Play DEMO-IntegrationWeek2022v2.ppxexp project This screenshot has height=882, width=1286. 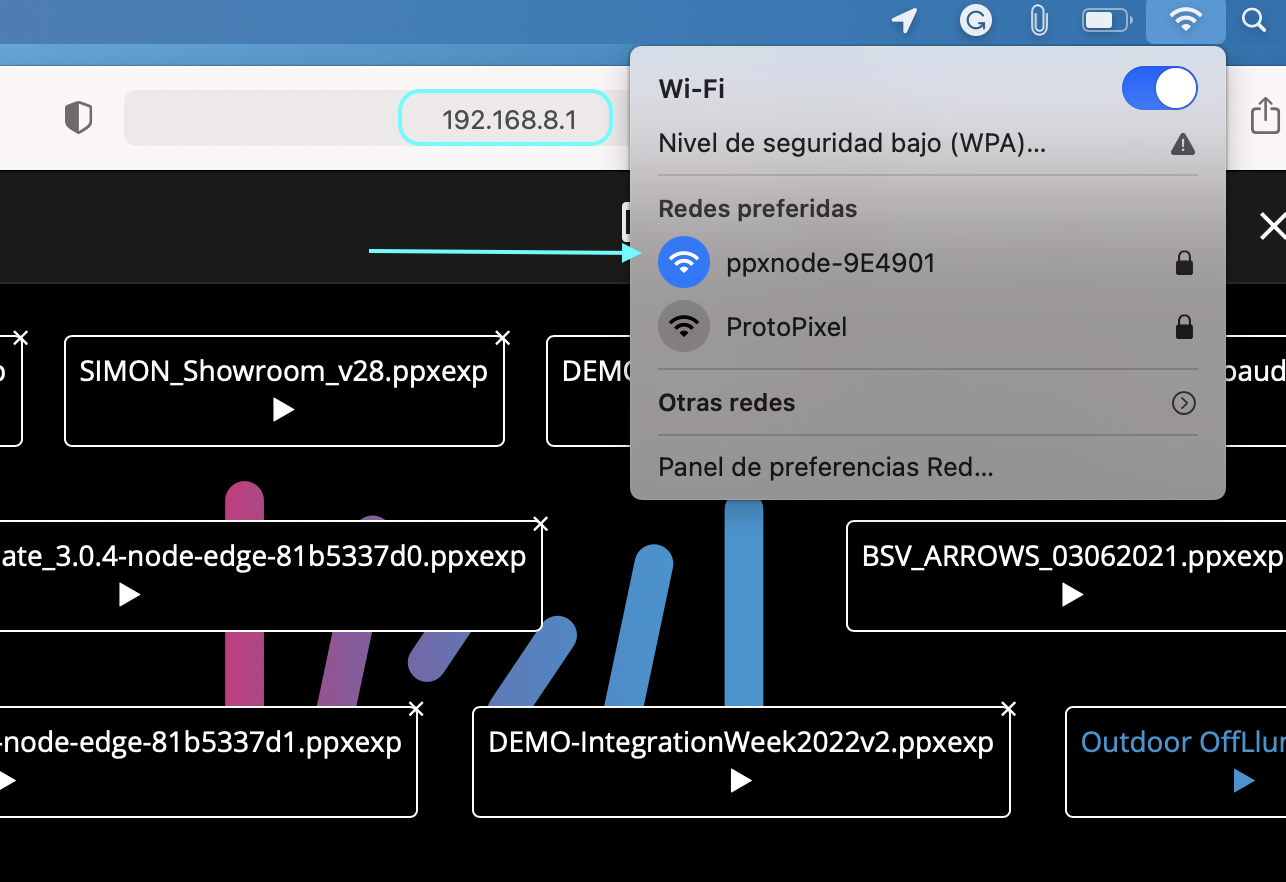click(740, 781)
